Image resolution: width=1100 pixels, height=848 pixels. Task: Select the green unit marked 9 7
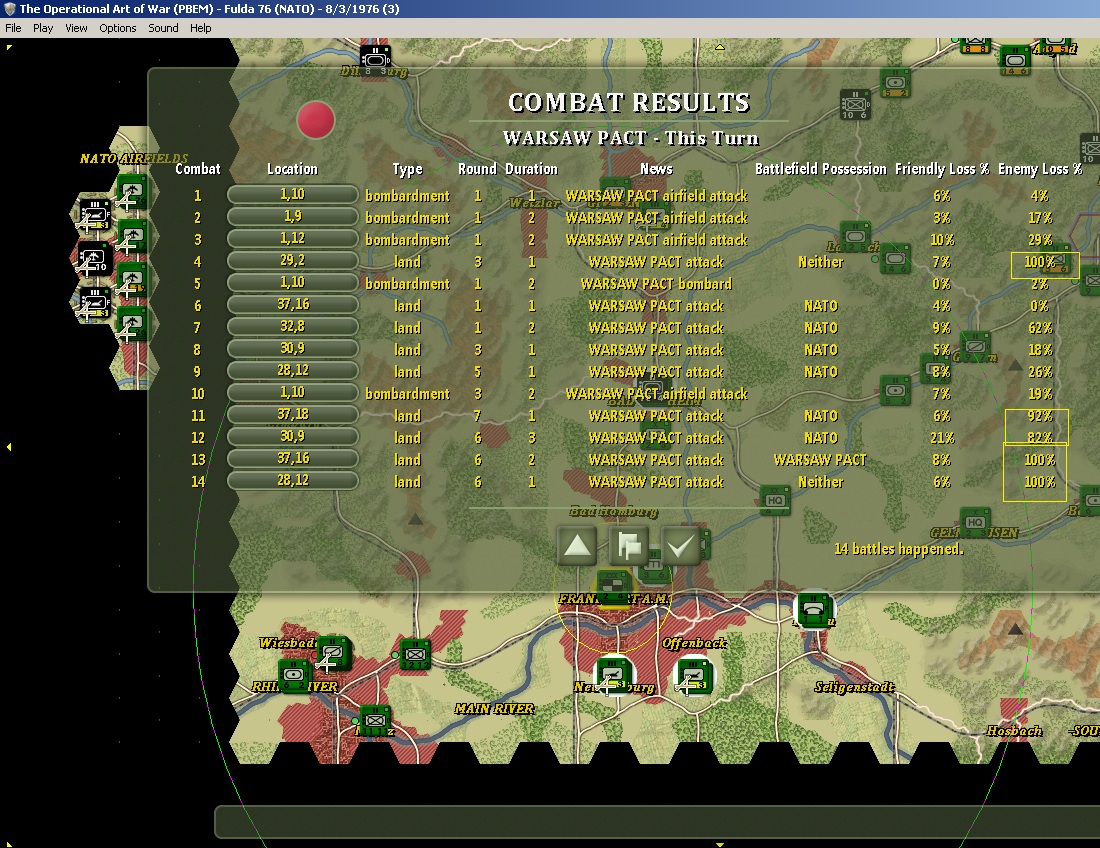(x=974, y=346)
